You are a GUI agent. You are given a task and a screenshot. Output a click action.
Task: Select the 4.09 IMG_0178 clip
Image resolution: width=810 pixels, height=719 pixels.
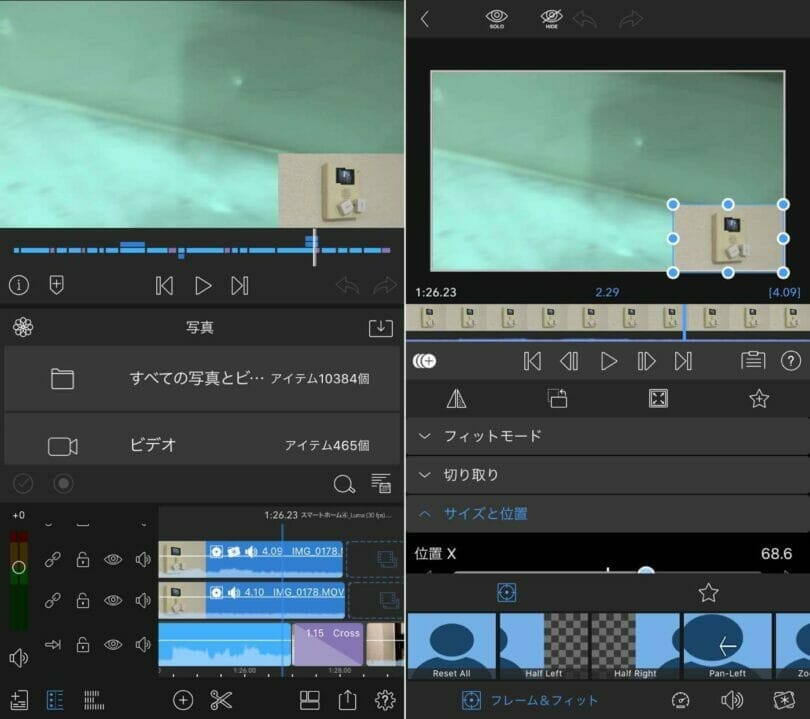click(x=251, y=559)
